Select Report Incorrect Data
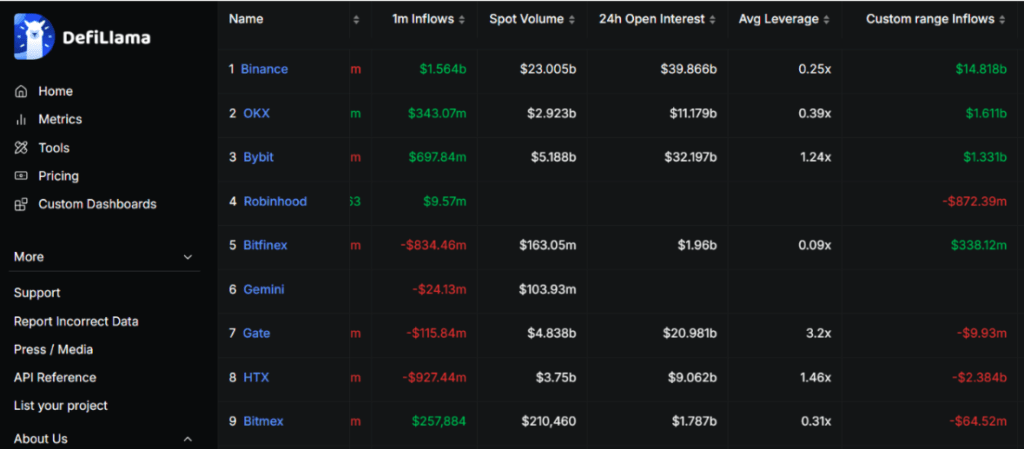Screen dimensions: 1024x449 point(76,321)
